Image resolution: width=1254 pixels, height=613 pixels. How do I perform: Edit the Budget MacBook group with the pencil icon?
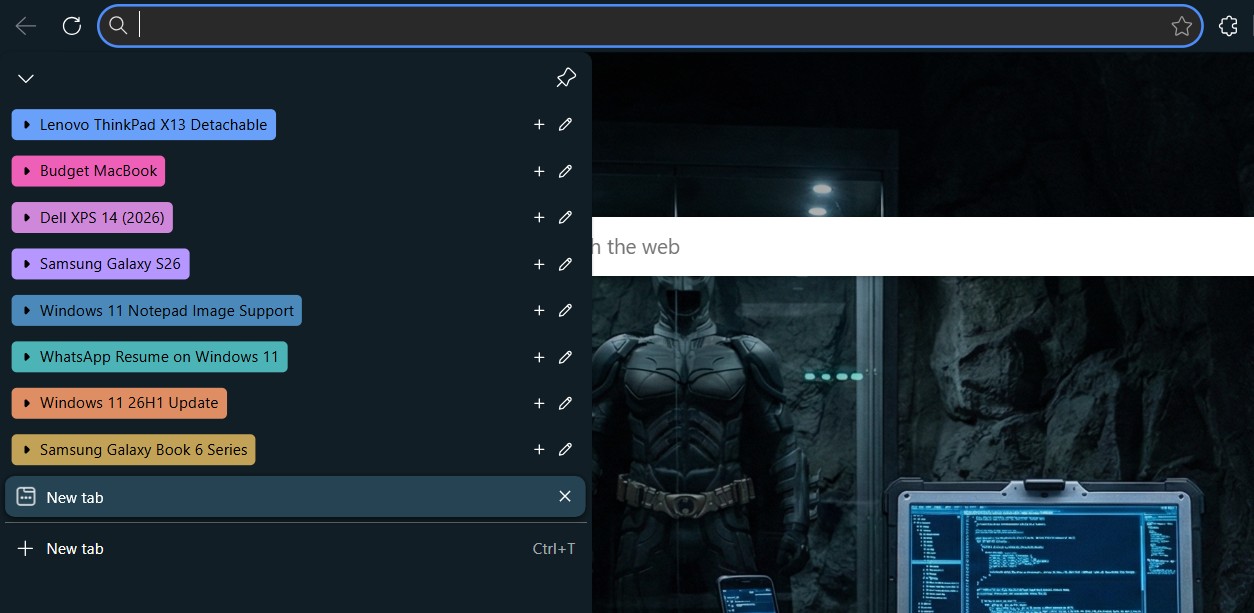[565, 171]
